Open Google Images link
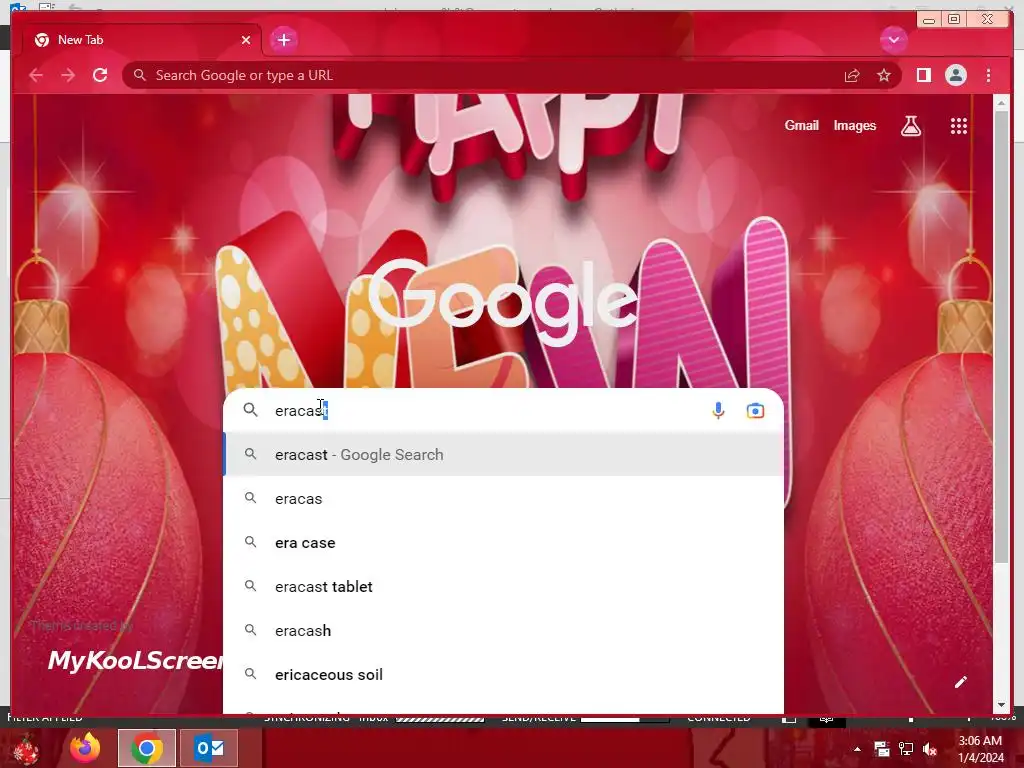 [854, 125]
